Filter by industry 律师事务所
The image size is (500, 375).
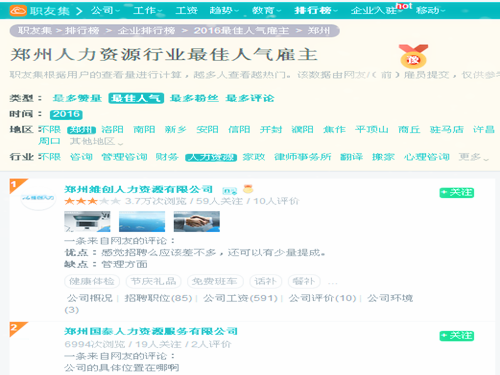(x=302, y=157)
